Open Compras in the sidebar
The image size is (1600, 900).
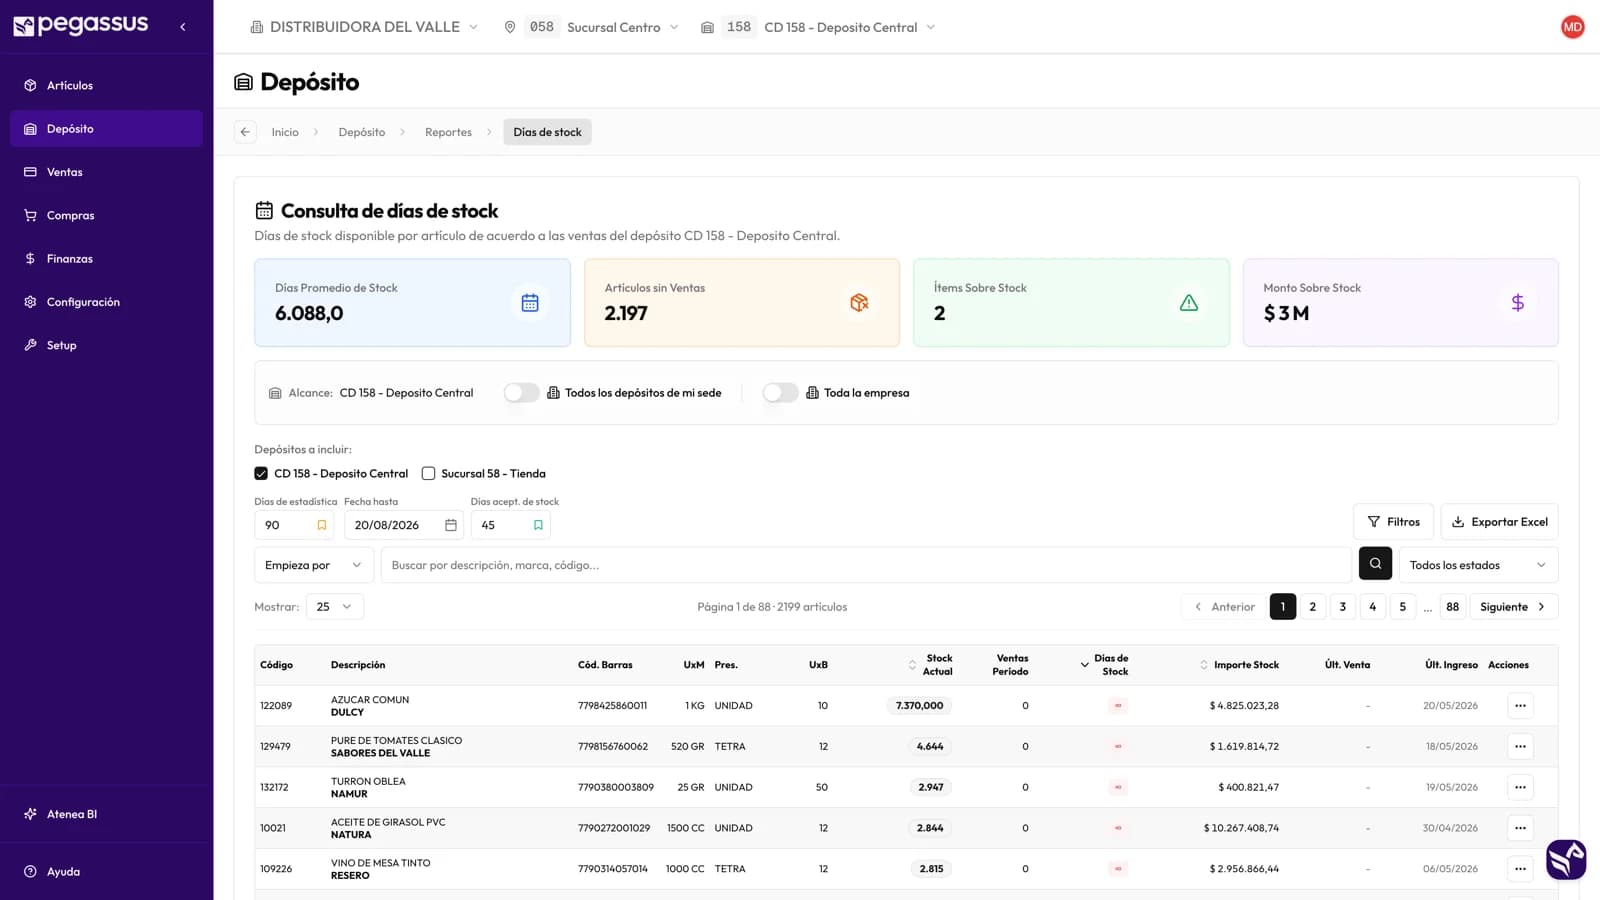click(106, 215)
